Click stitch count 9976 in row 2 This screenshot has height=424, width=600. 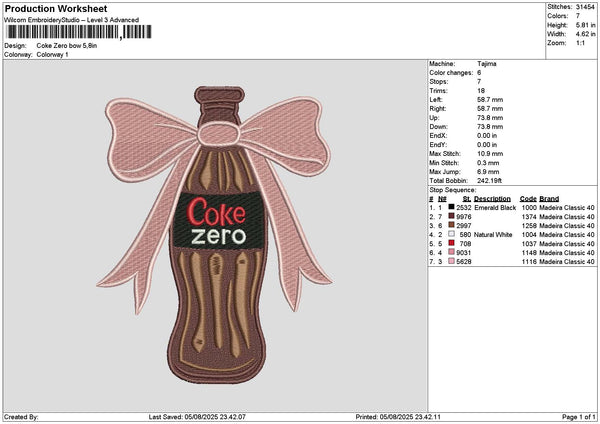pos(464,217)
